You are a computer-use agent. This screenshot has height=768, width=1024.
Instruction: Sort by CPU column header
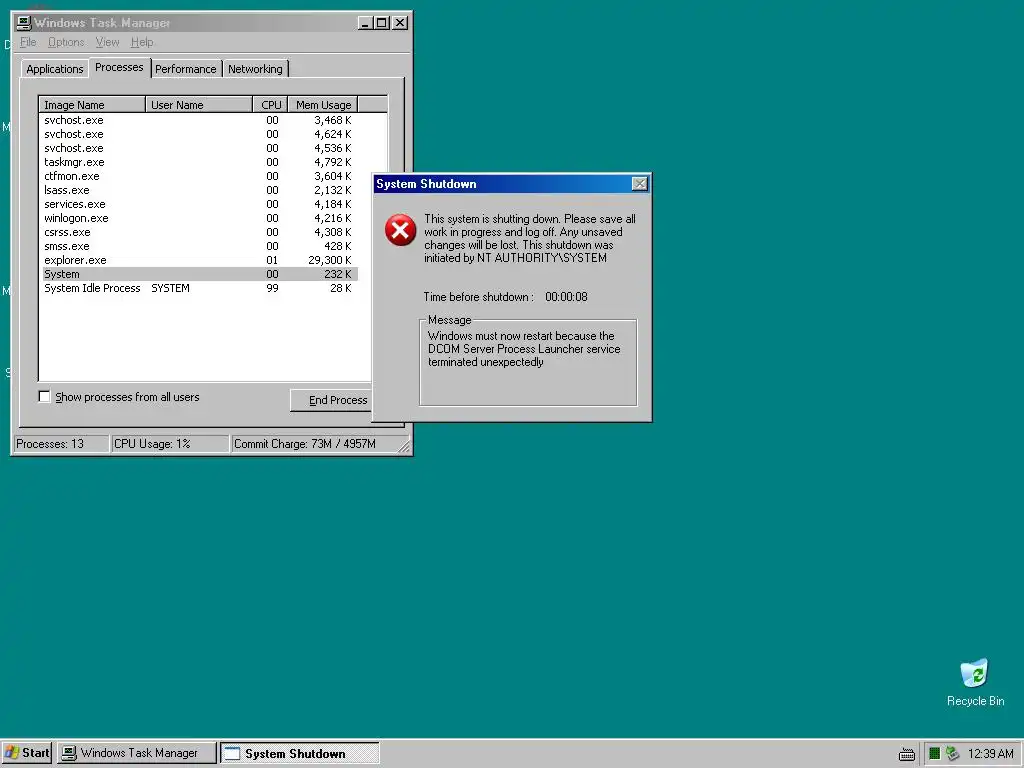(271, 104)
